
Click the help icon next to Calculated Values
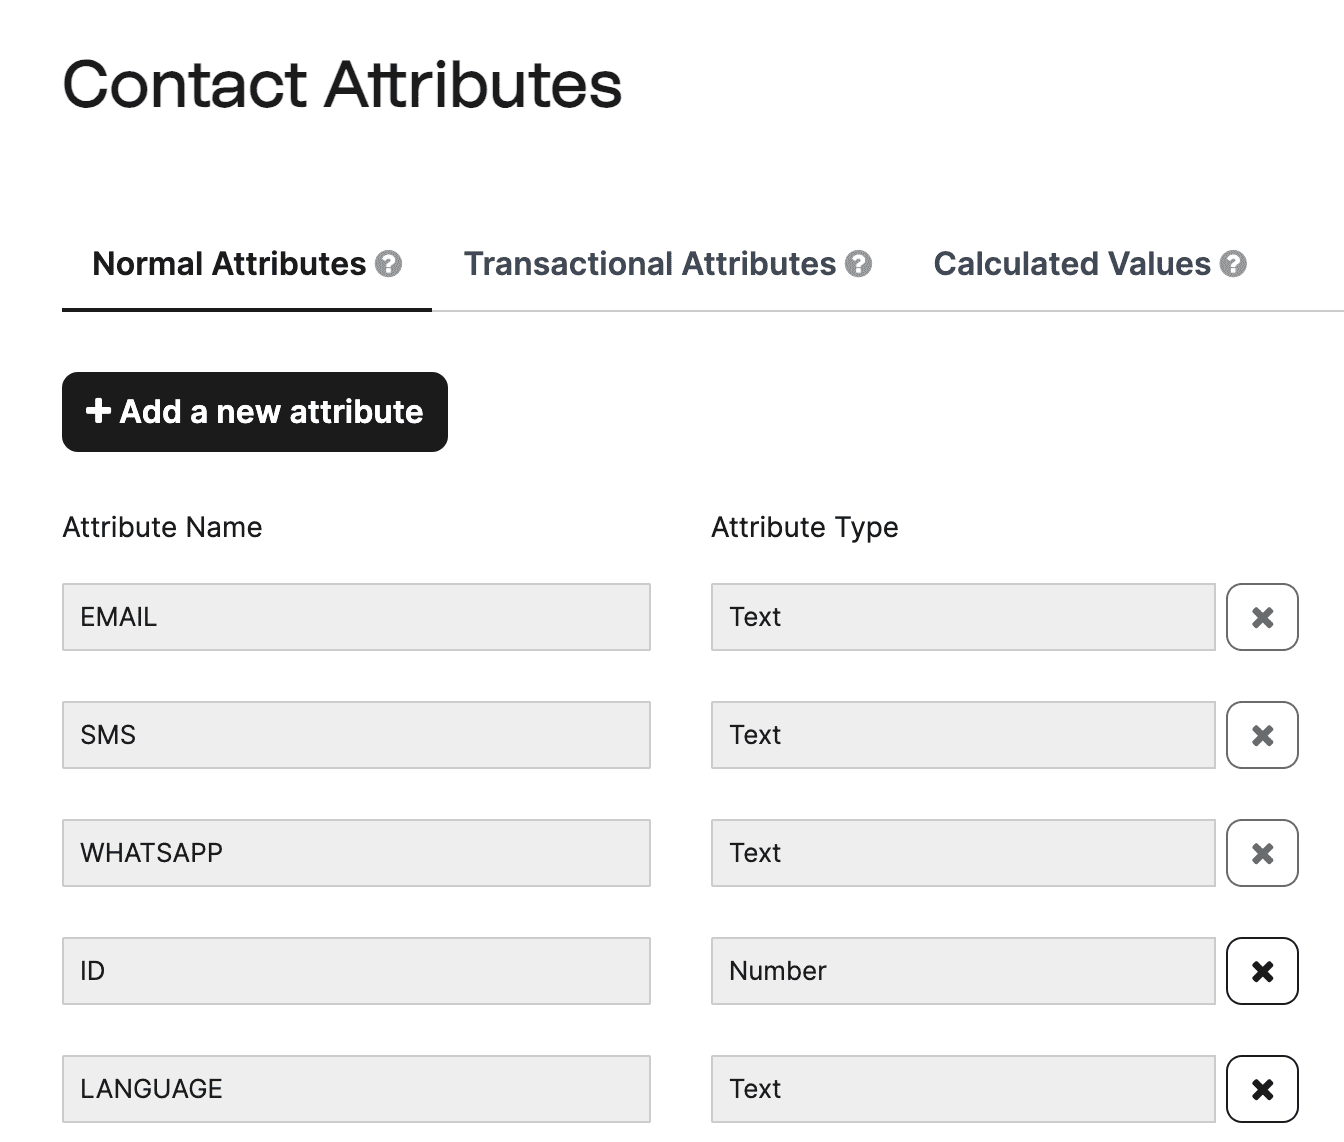(x=1233, y=264)
